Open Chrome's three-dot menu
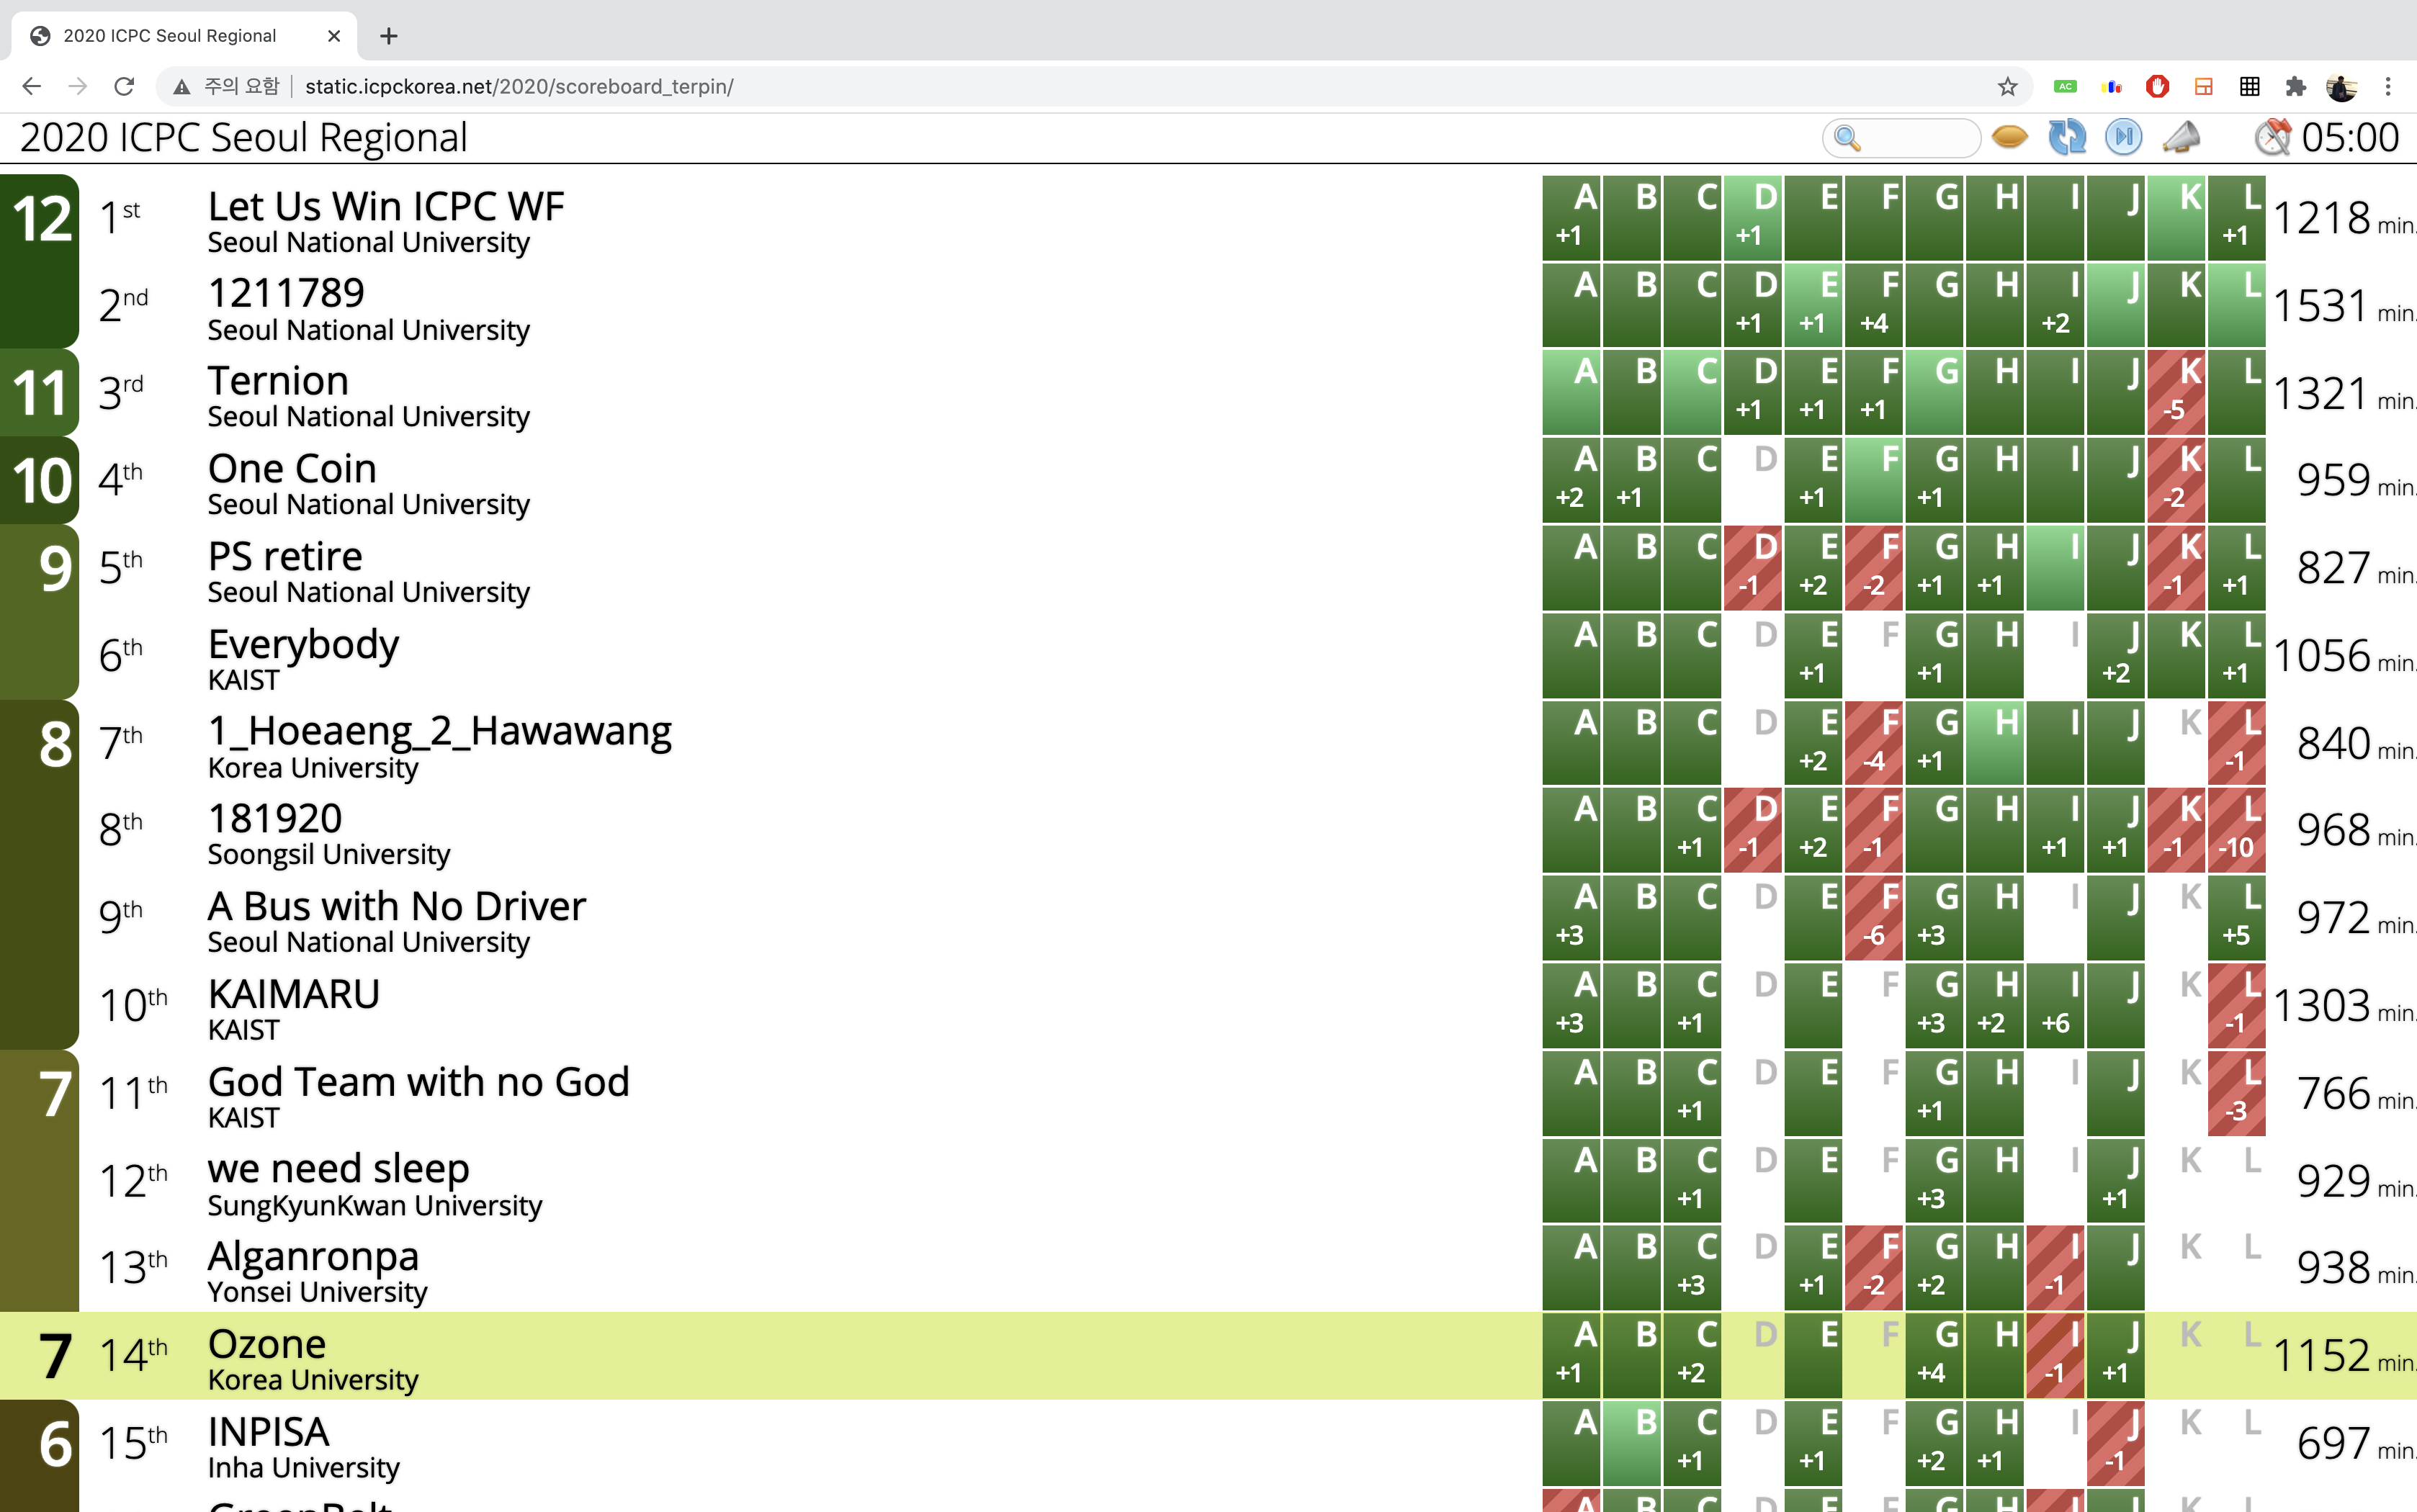 [x=2388, y=87]
